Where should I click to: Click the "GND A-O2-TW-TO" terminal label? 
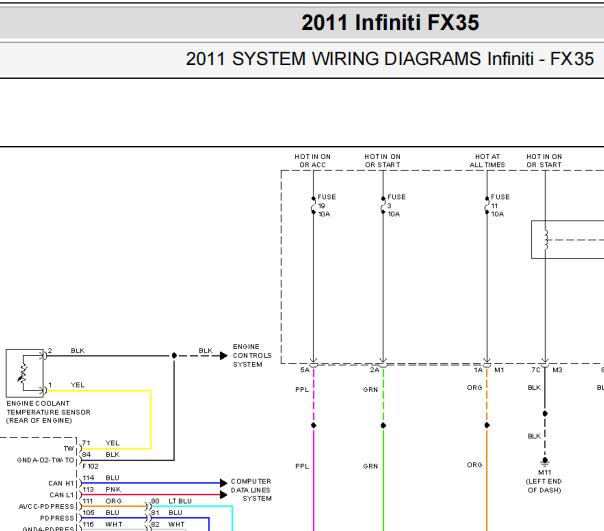[45, 460]
